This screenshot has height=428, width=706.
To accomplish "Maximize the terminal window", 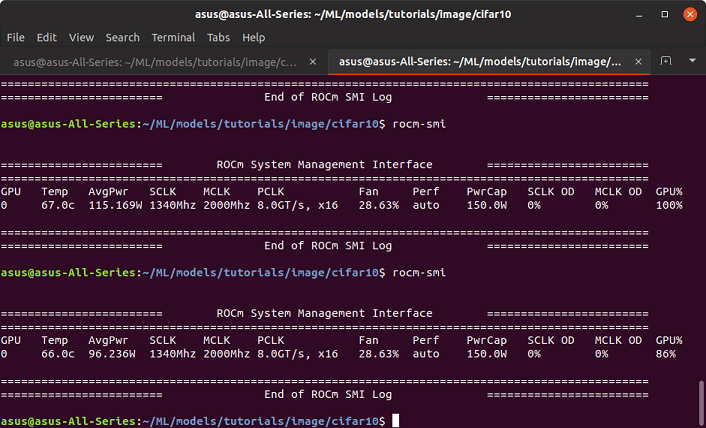I will [665, 14].
